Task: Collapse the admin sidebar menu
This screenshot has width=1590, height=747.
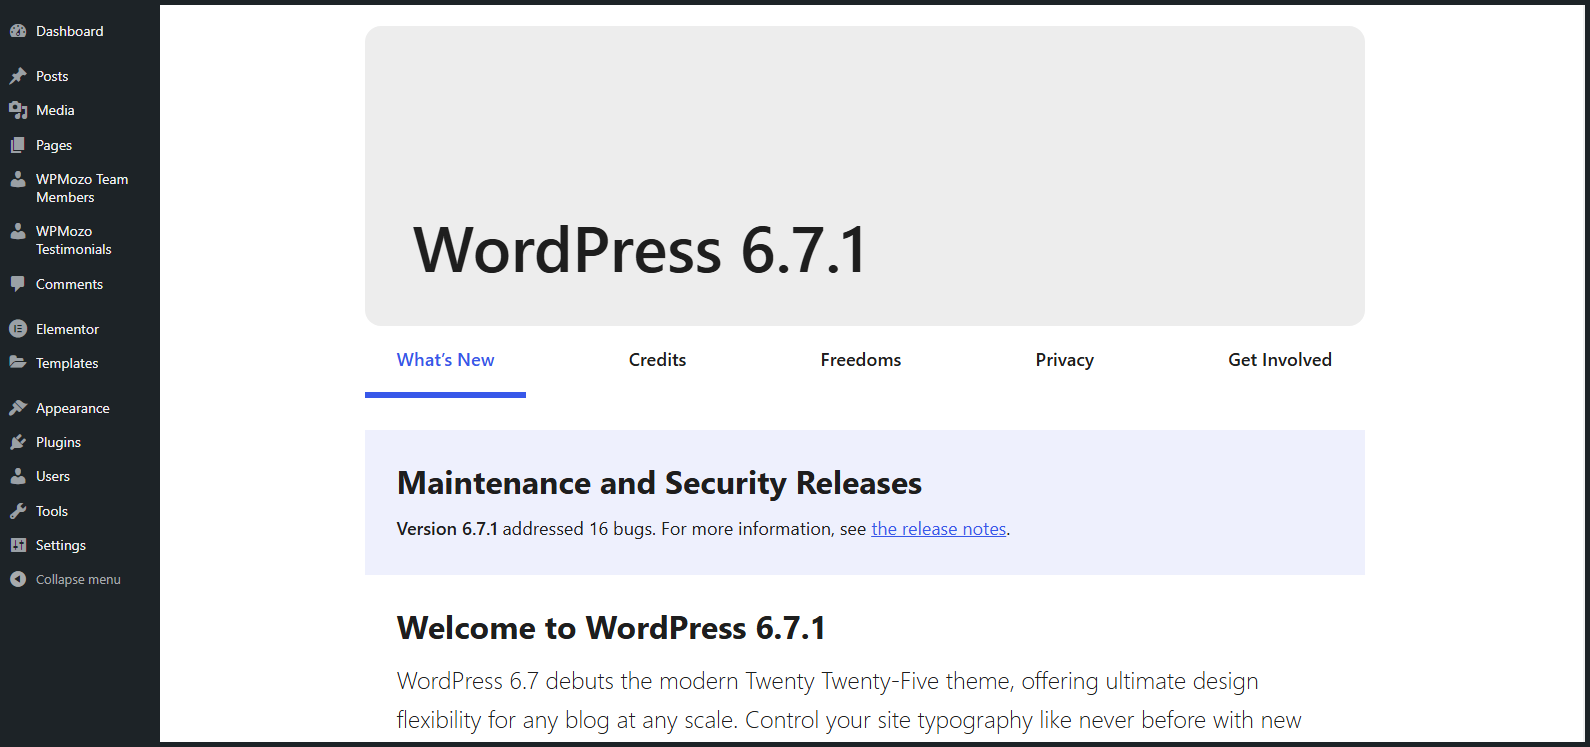Action: coord(78,579)
